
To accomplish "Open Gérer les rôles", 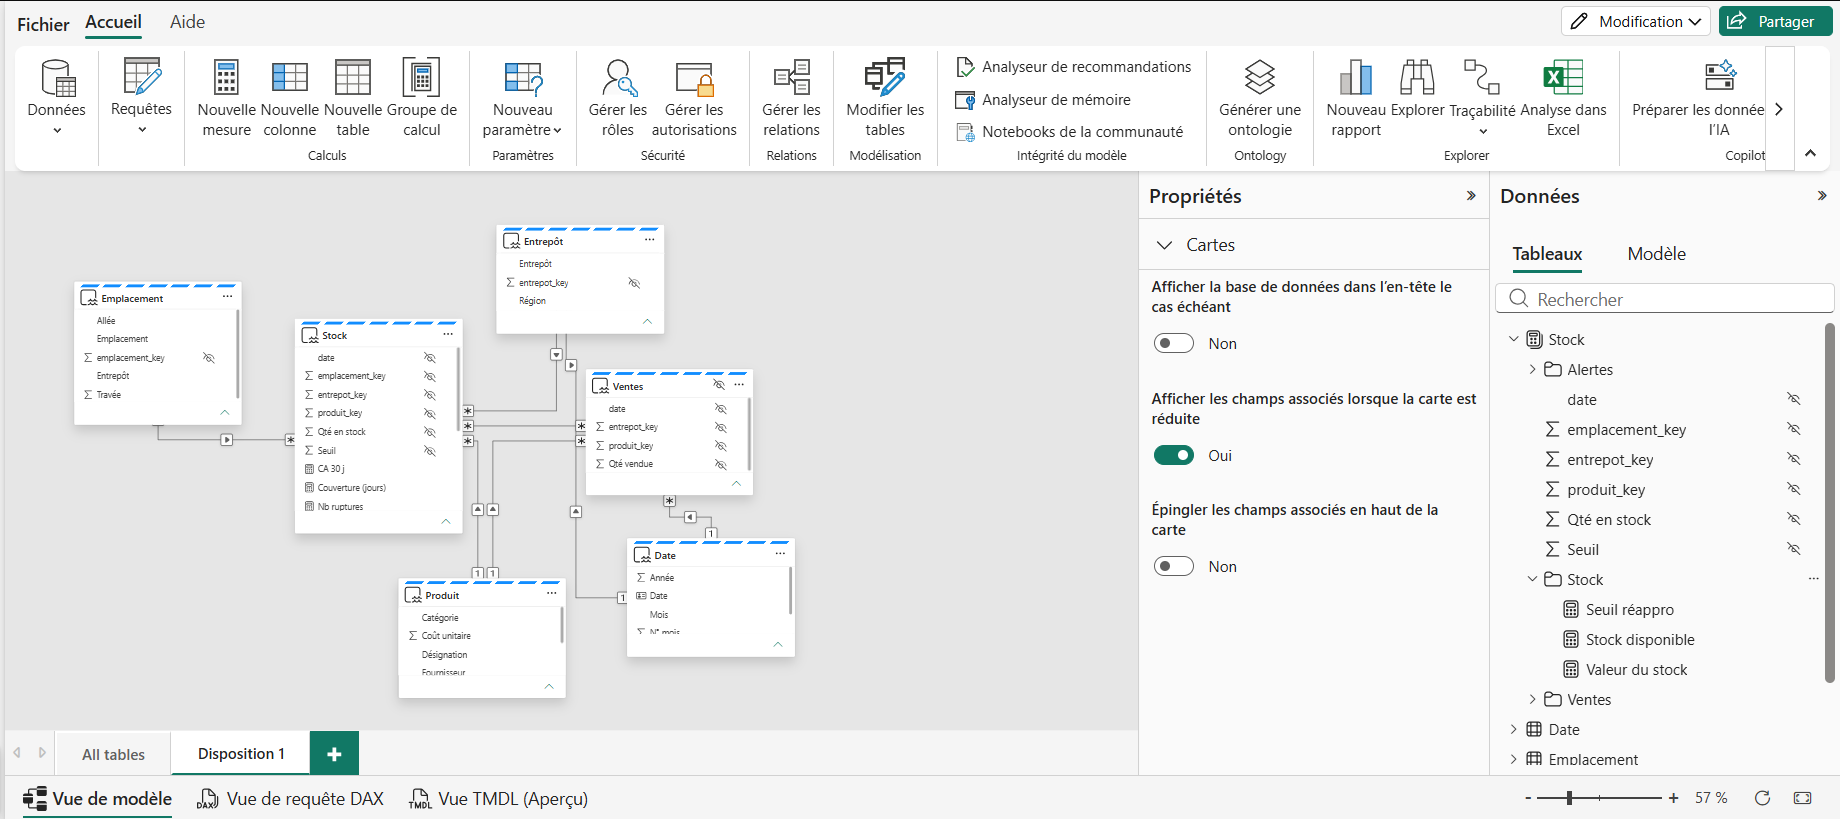I will click(x=618, y=98).
